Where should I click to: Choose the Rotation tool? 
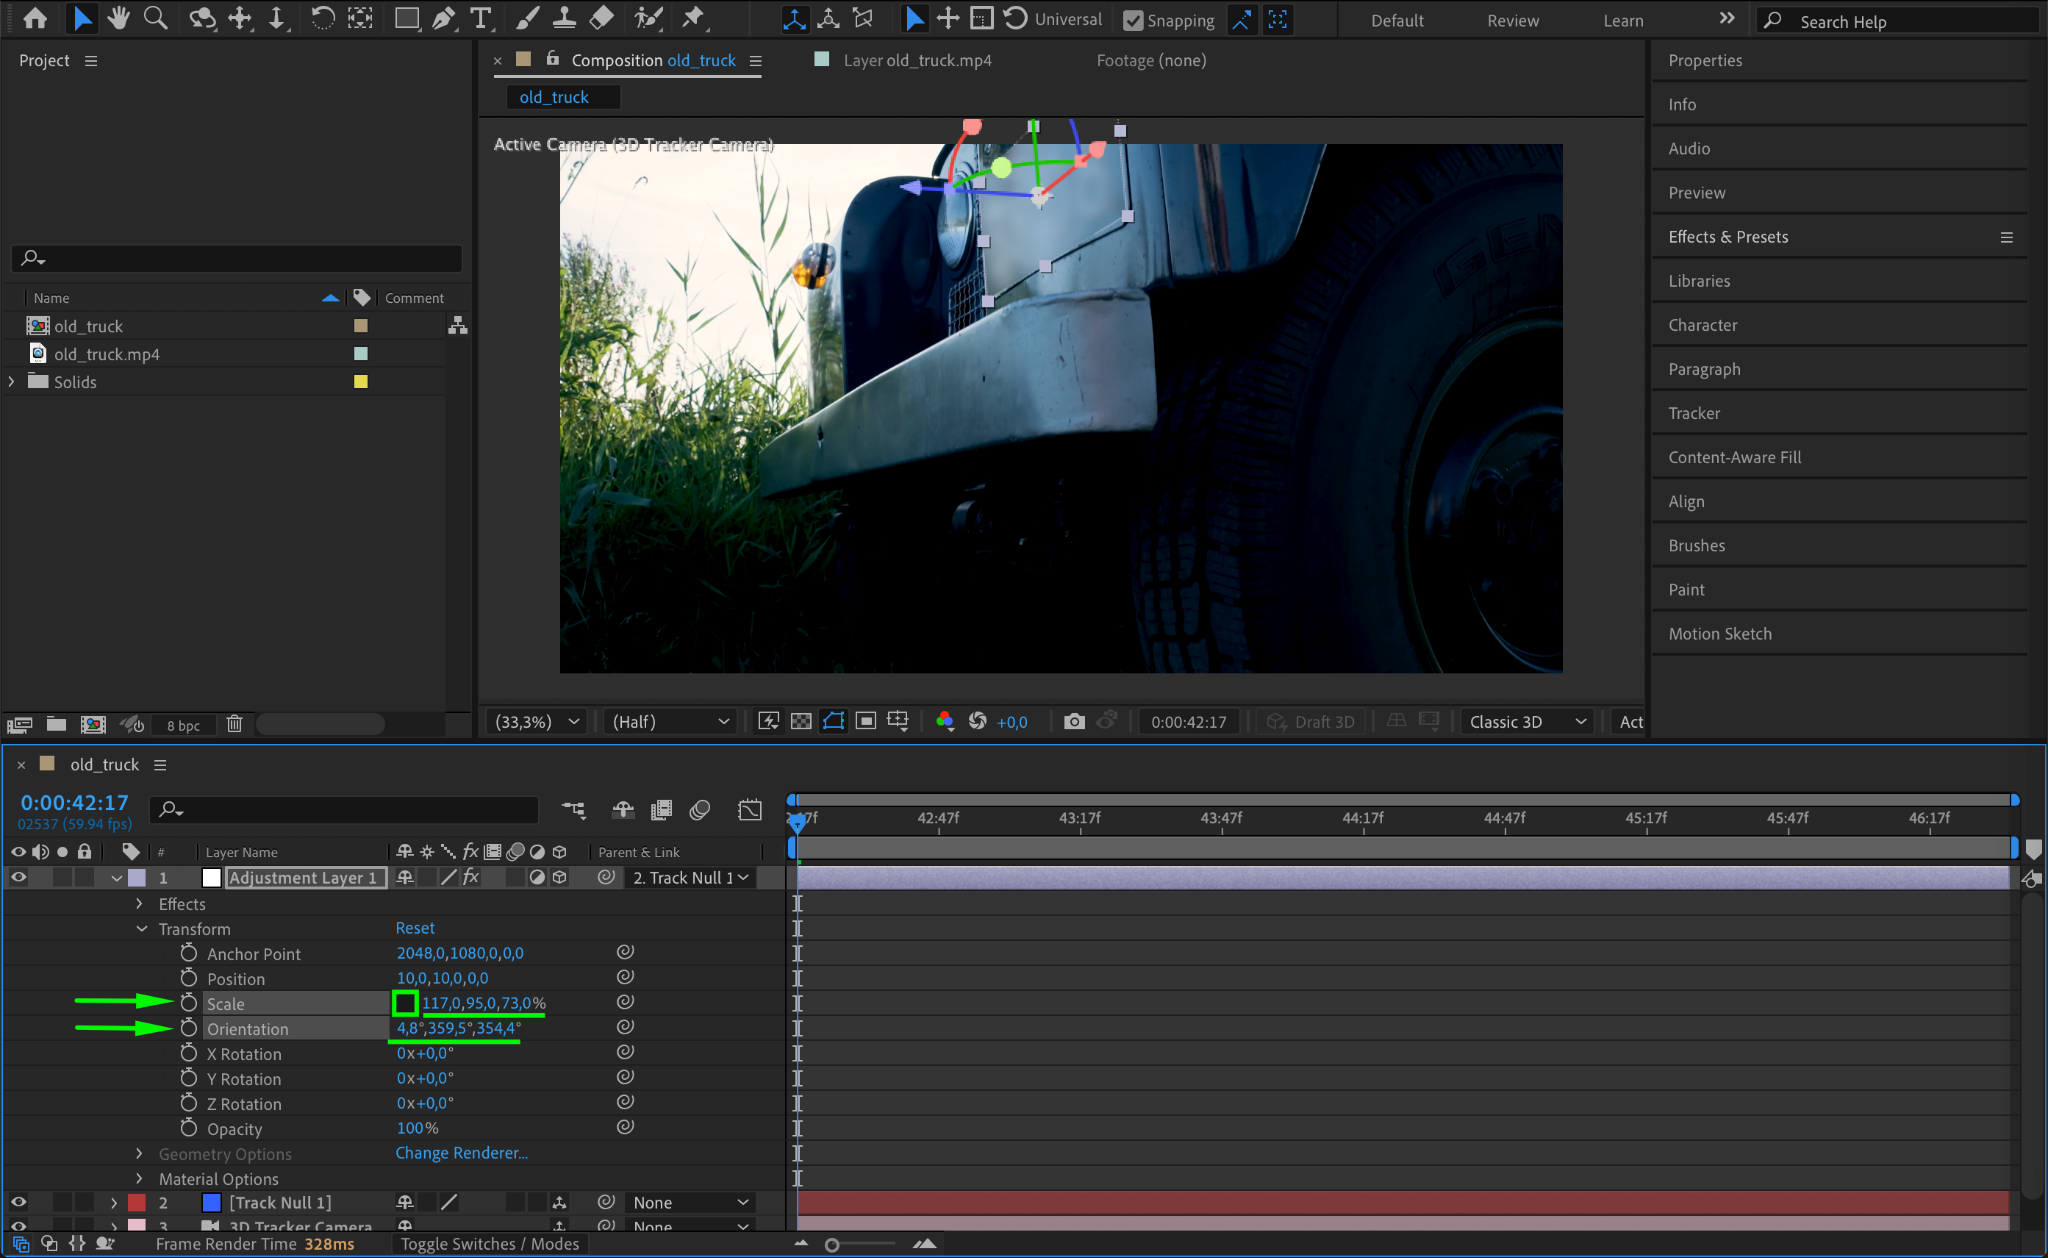322,18
